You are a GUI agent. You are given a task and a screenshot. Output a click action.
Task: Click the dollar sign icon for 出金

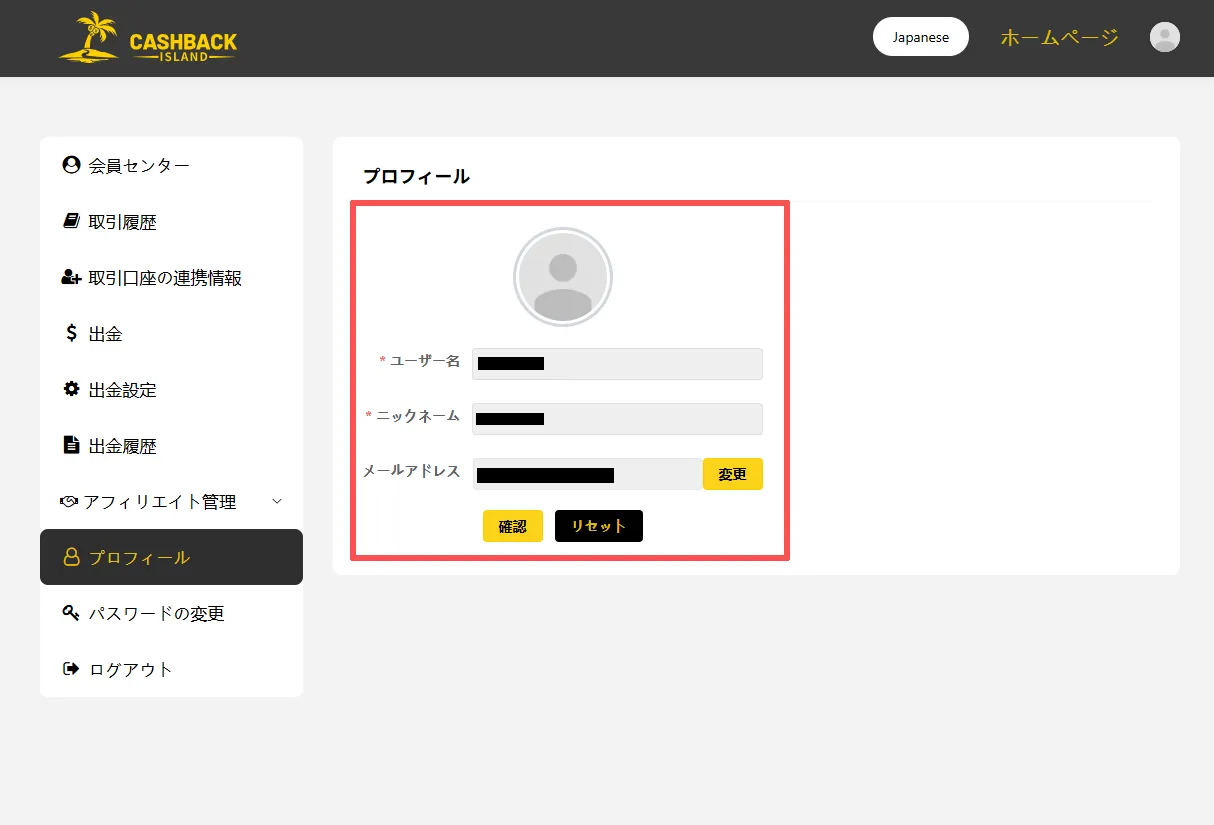coord(71,334)
